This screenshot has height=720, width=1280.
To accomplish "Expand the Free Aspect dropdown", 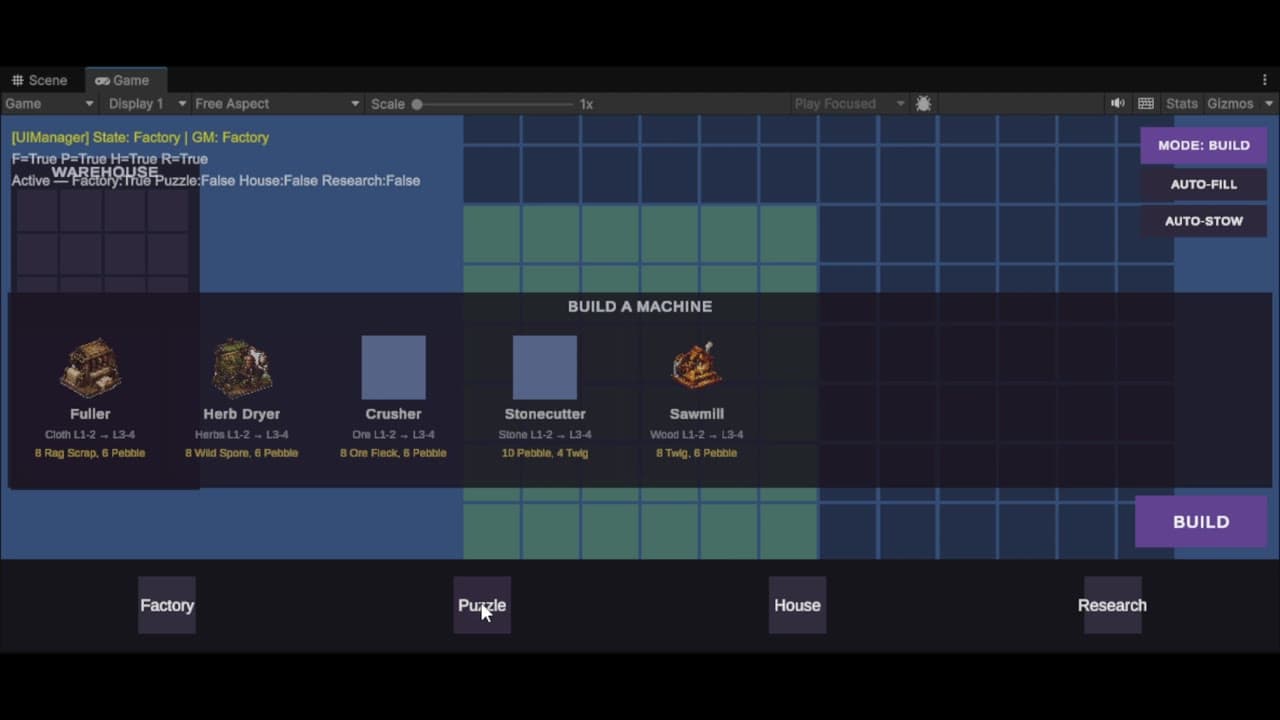I will (x=277, y=104).
